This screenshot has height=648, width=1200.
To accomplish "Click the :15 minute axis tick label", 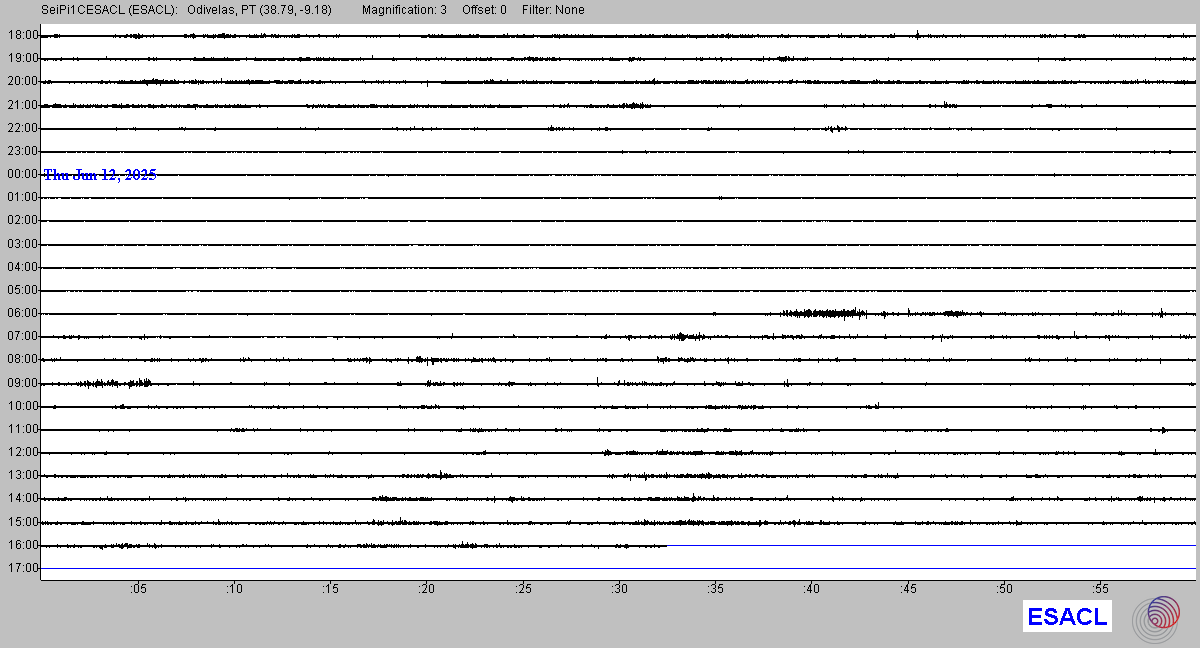I will (330, 589).
